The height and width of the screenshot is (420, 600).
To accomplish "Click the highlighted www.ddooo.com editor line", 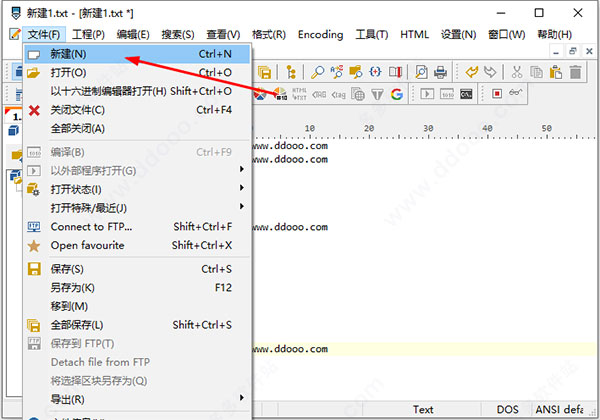I will 425,349.
